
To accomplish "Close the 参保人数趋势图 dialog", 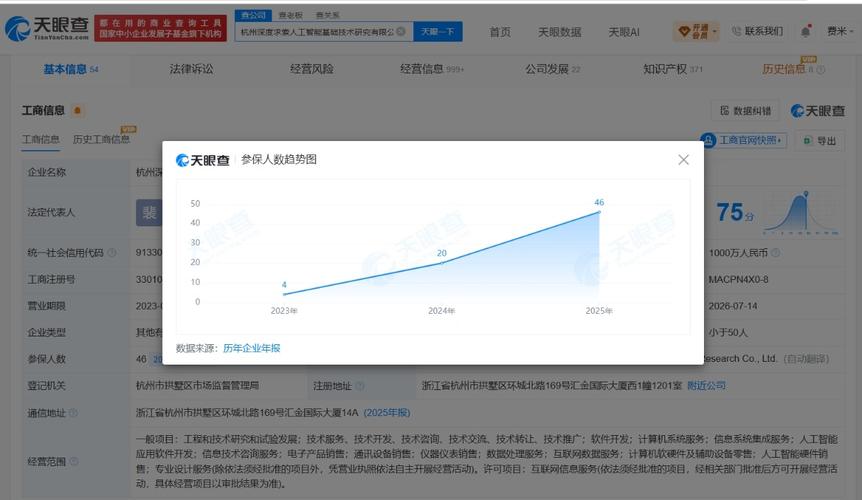I will 683,160.
